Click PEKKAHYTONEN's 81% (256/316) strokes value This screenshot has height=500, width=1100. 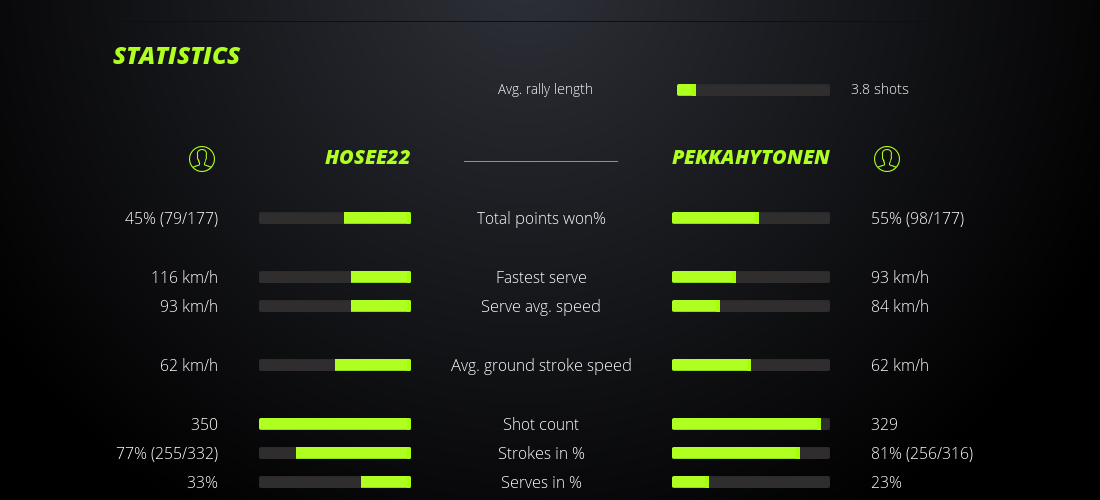pyautogui.click(x=921, y=453)
